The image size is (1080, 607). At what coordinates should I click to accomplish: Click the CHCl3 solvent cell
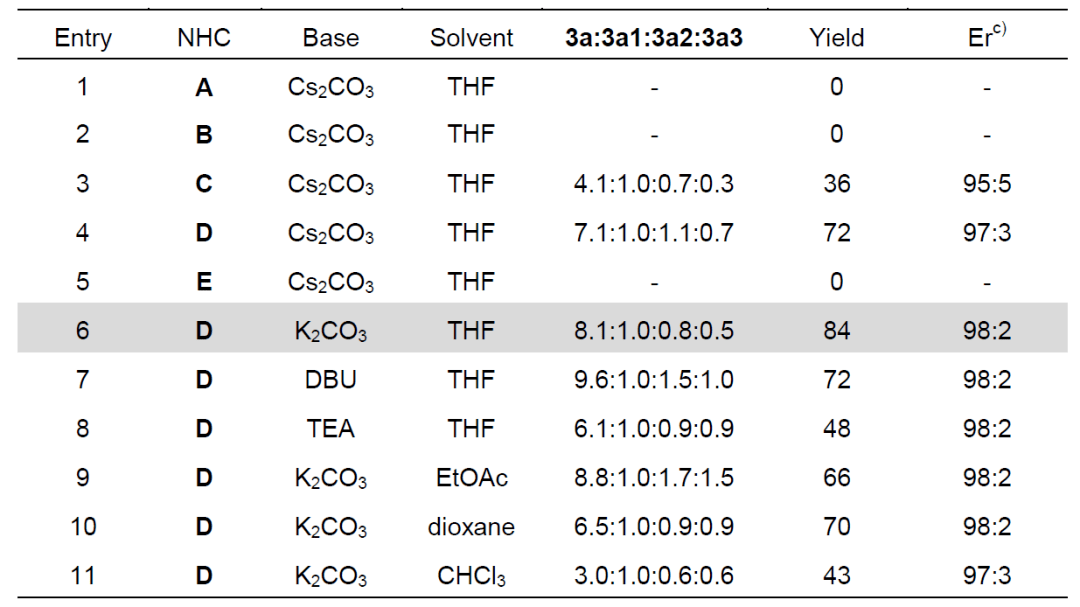[x=471, y=575]
